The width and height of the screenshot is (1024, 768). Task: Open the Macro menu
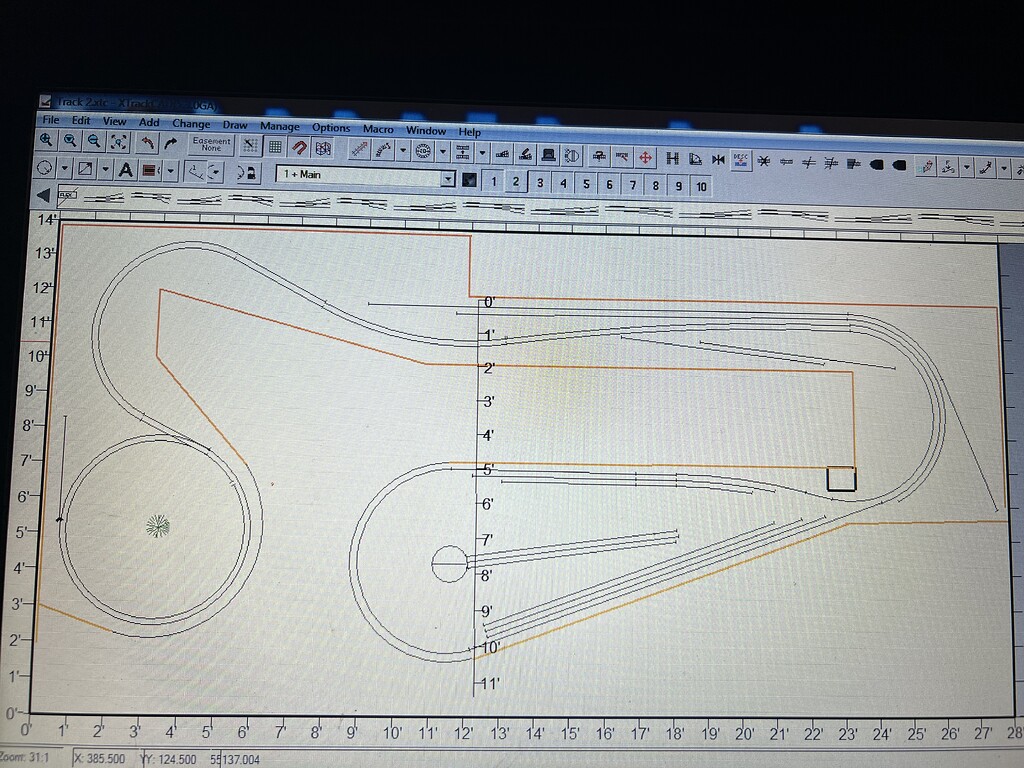tap(378, 129)
